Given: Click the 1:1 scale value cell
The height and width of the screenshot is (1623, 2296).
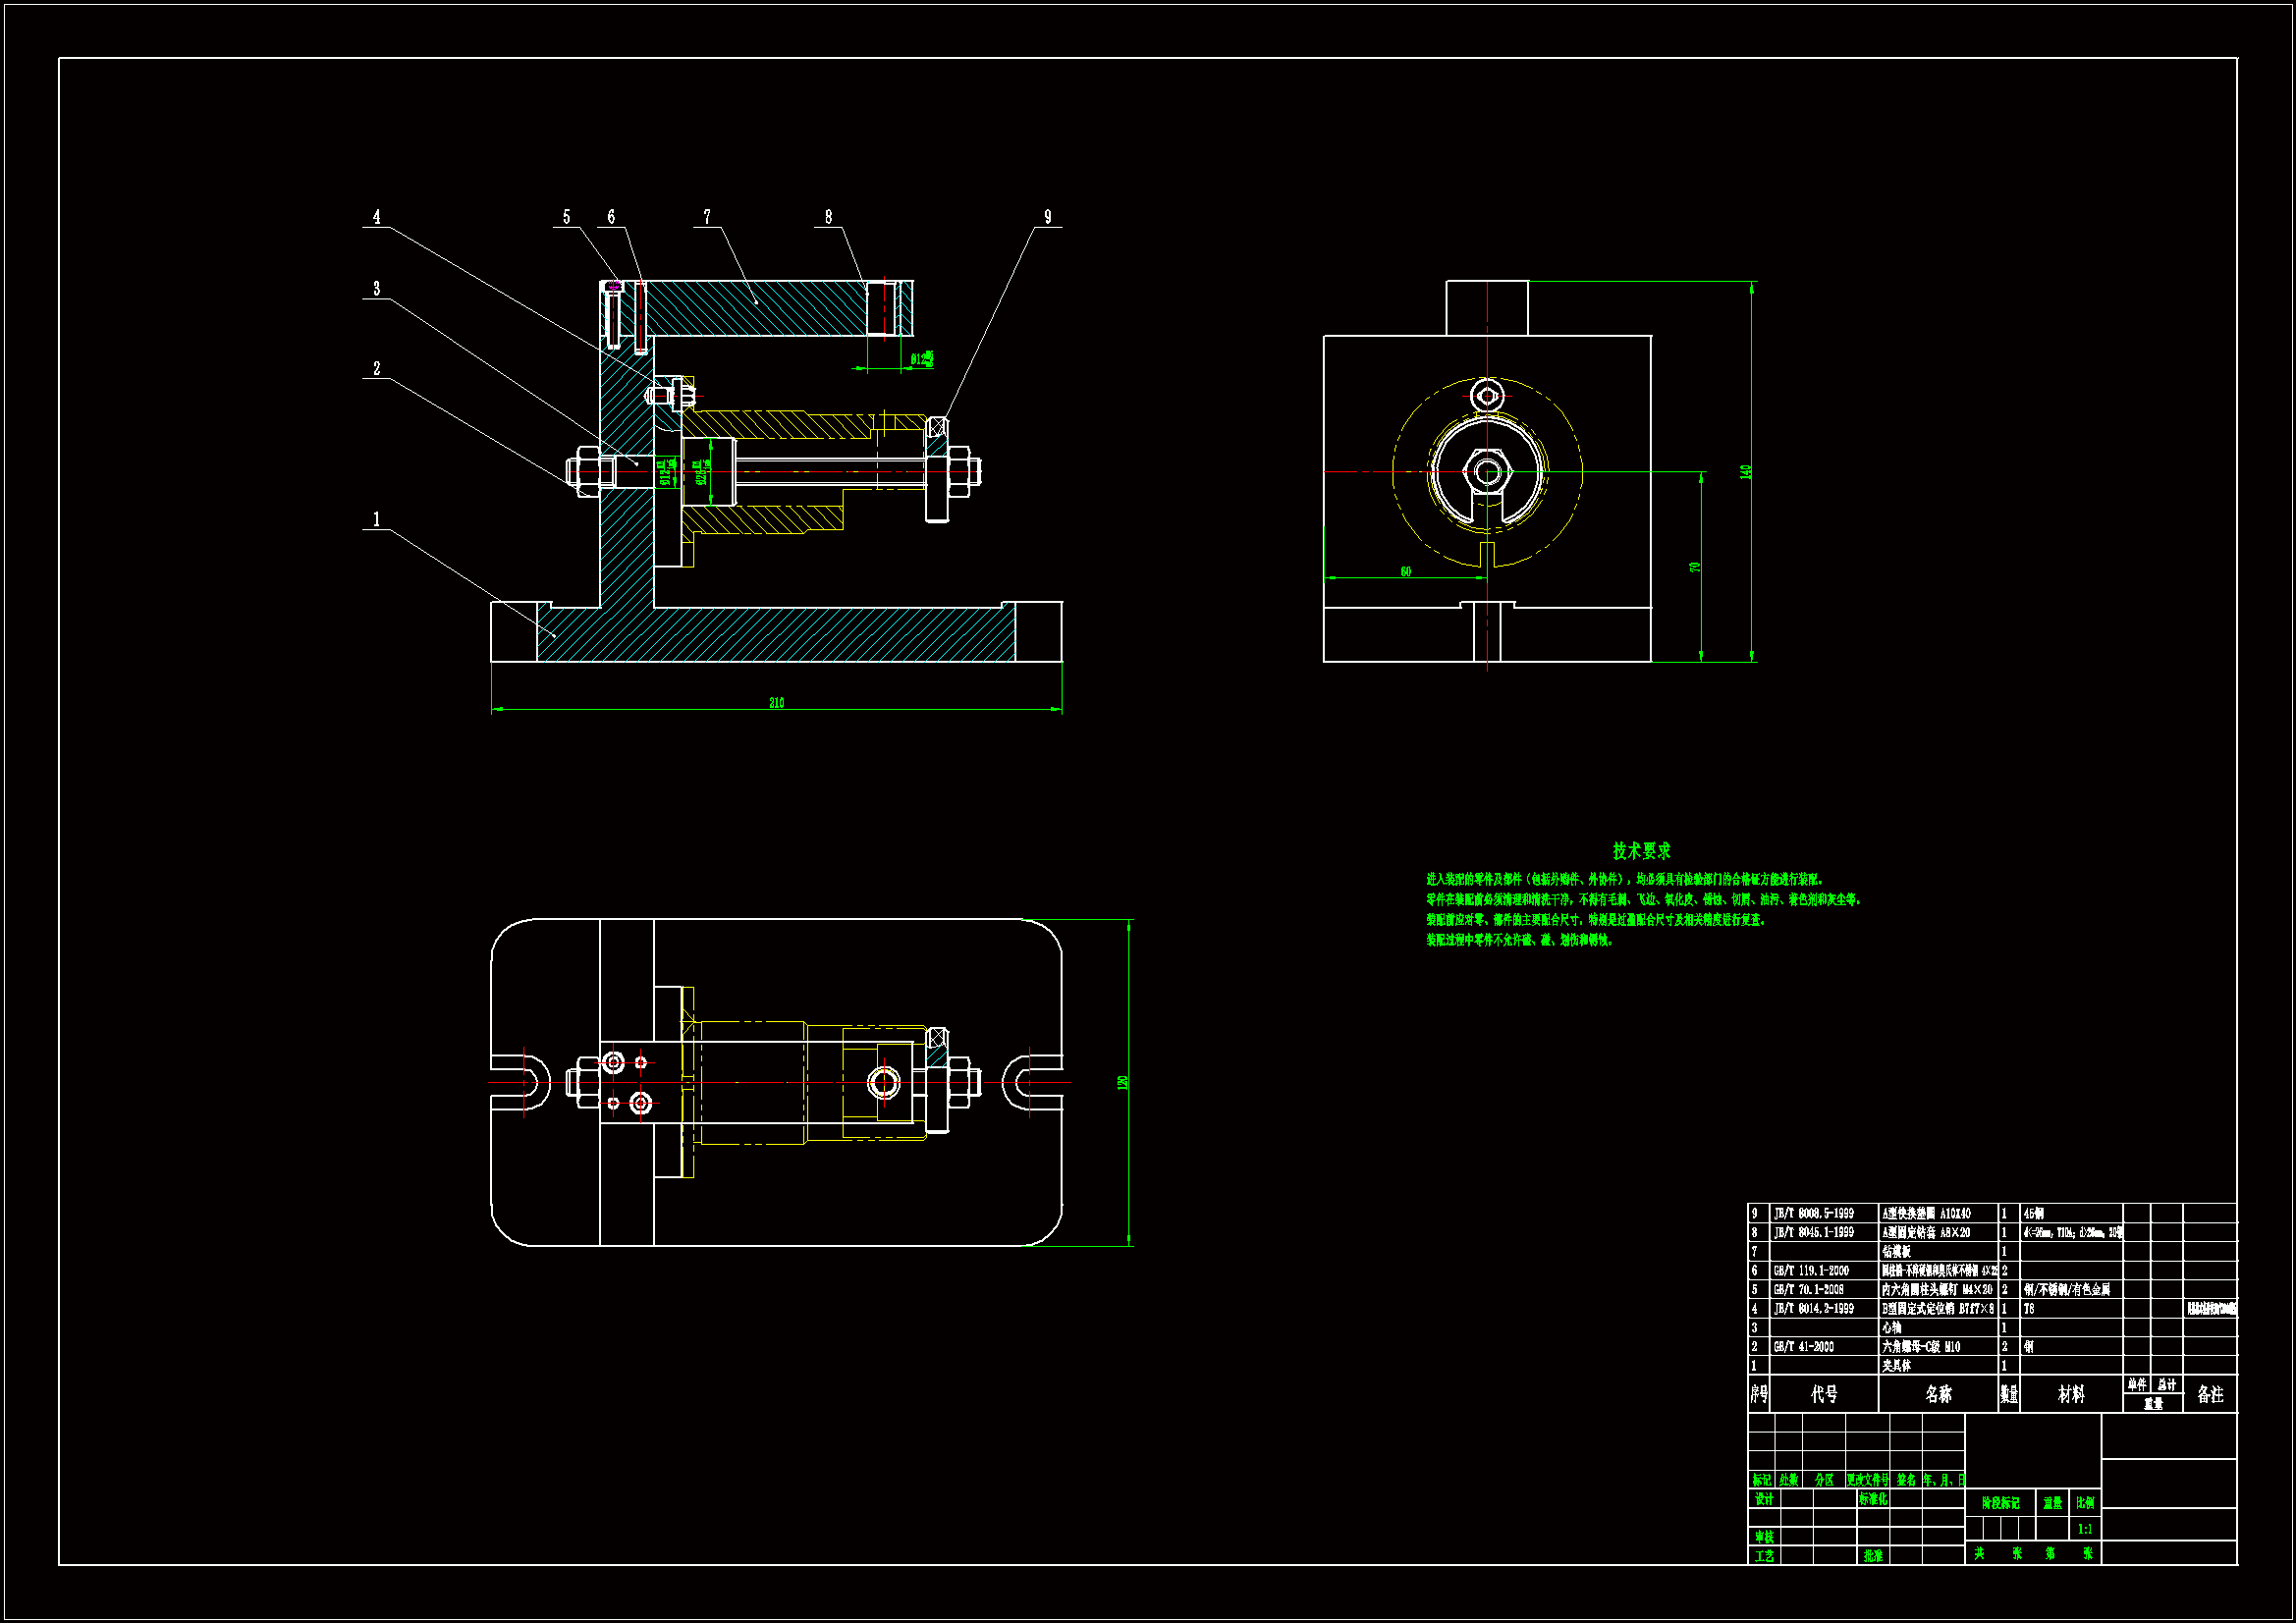Looking at the screenshot, I should click(x=2085, y=1529).
